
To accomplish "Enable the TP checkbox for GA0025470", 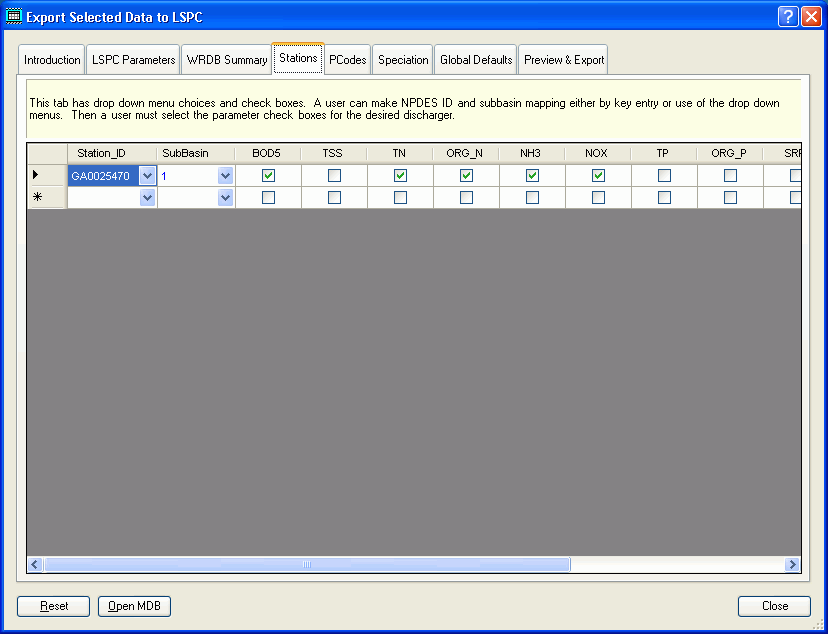I will (x=663, y=174).
